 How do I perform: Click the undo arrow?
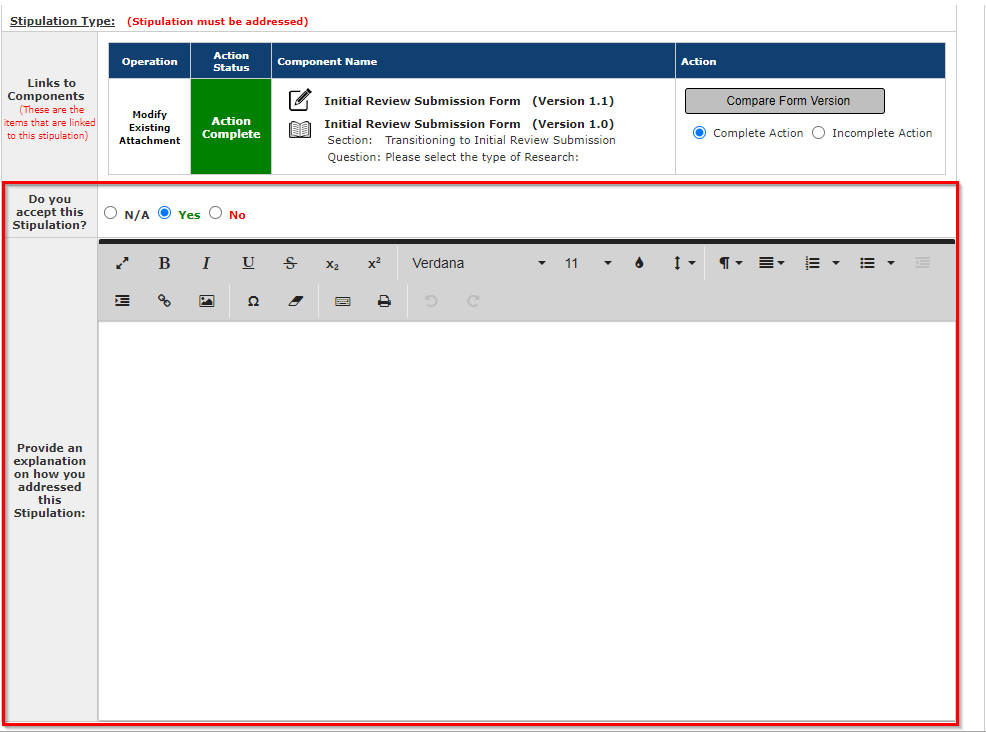(x=431, y=301)
